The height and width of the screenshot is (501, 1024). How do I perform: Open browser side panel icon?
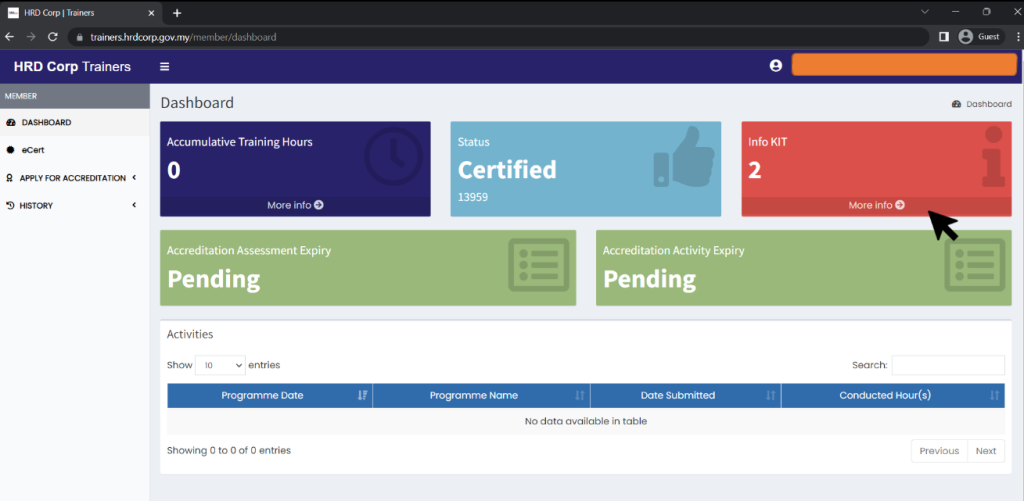[943, 37]
